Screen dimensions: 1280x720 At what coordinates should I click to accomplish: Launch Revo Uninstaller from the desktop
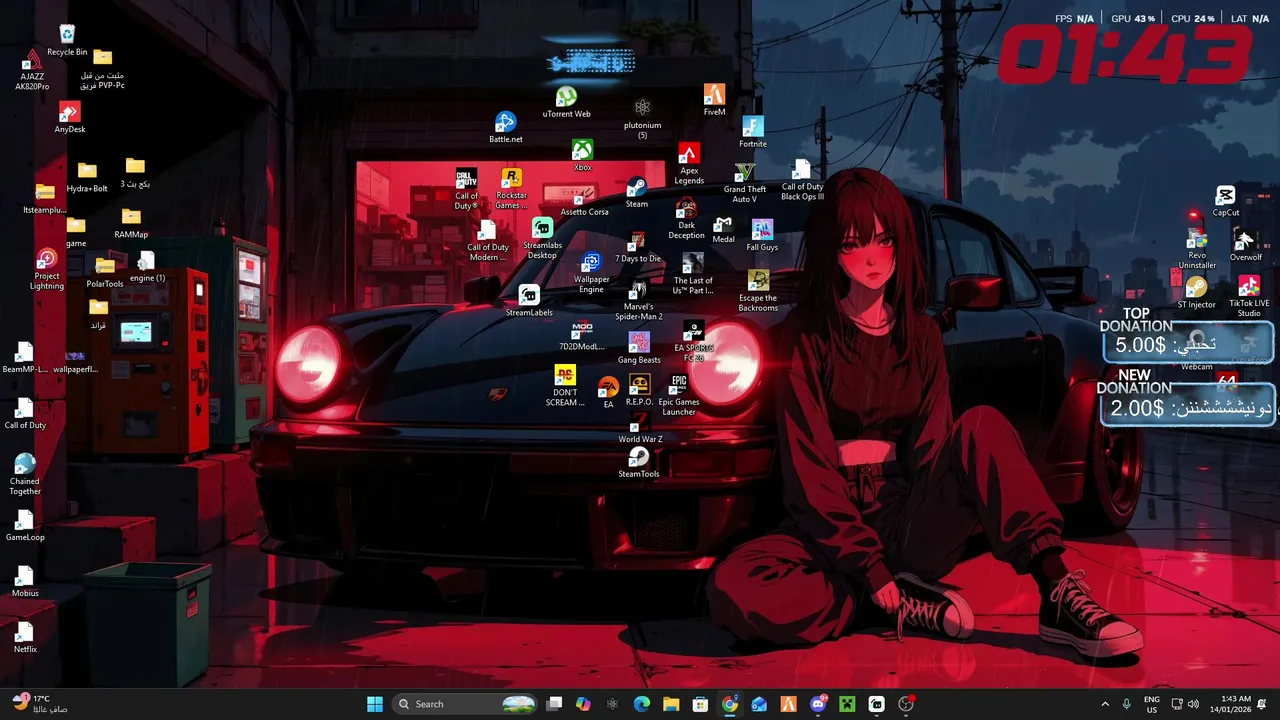[x=1197, y=250]
